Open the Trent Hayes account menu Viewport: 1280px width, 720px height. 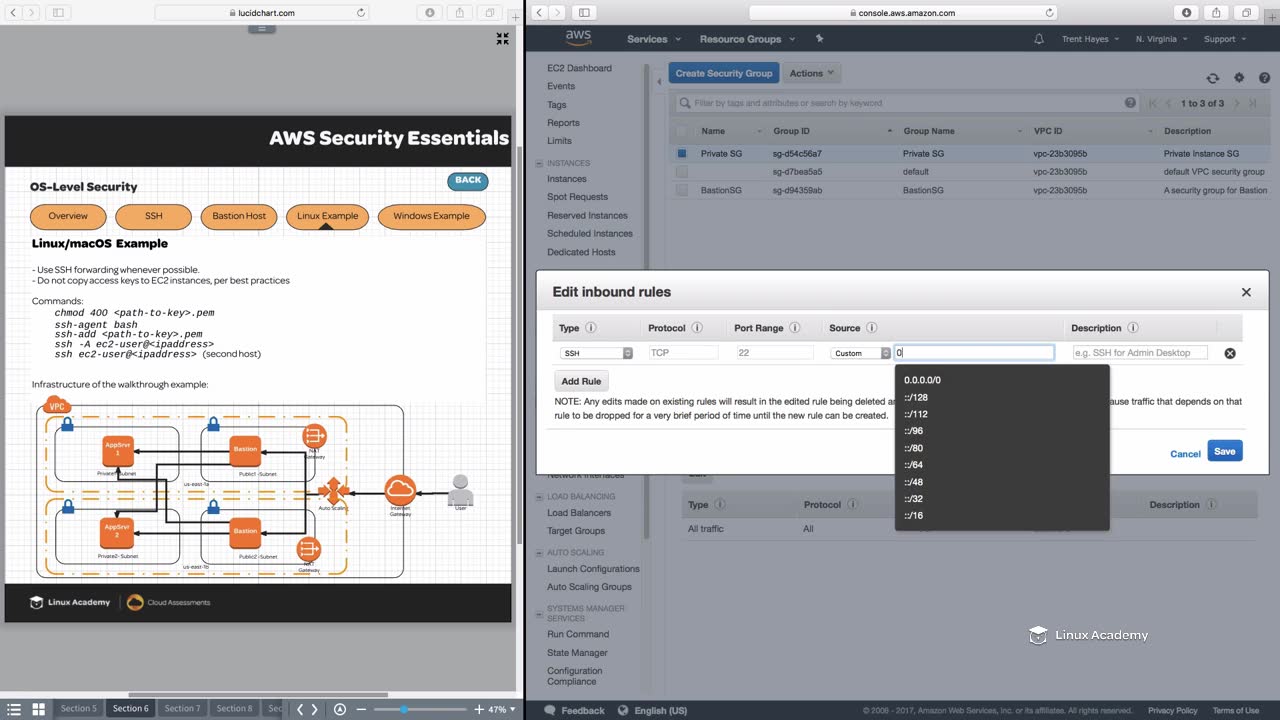[1091, 39]
